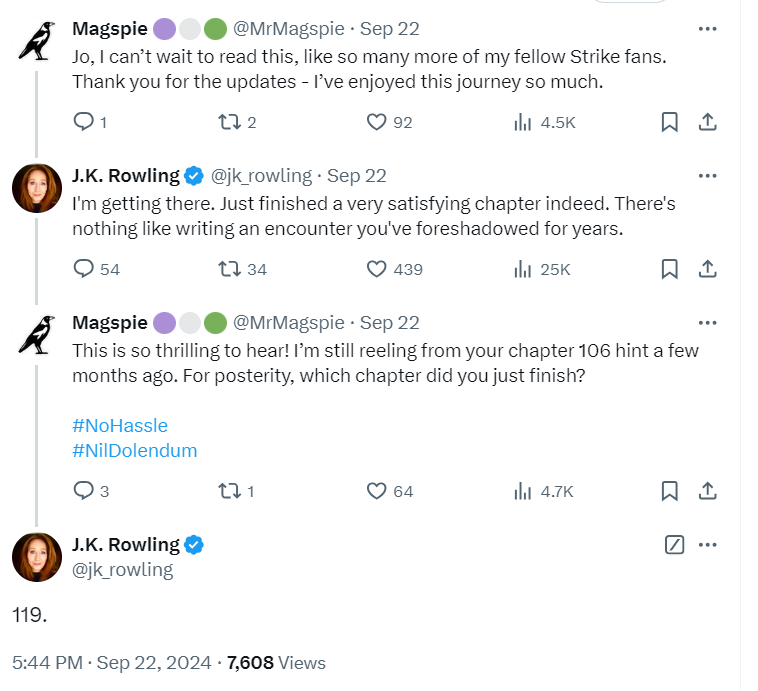The height and width of the screenshot is (691, 758).
Task: Open the #NilDolendum hashtag
Action: coord(134,451)
